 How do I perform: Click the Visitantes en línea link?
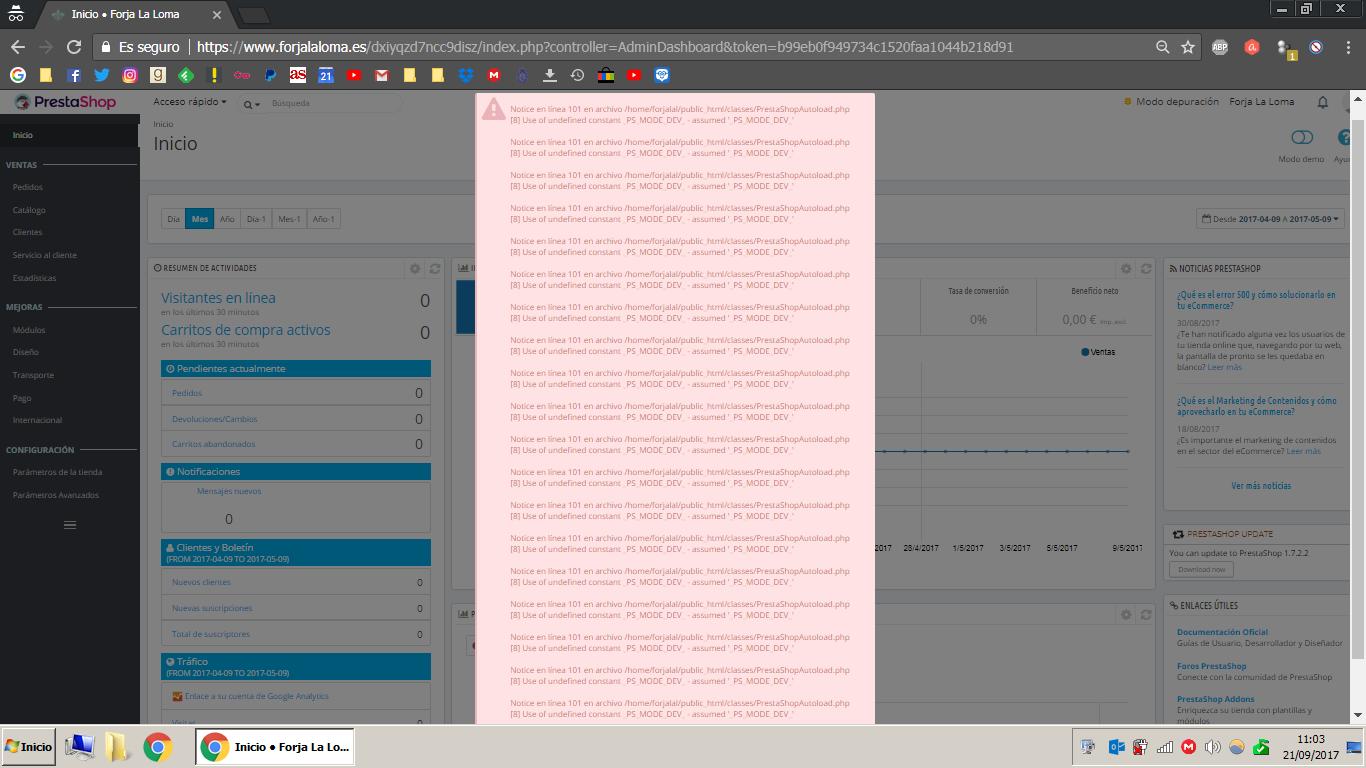218,298
